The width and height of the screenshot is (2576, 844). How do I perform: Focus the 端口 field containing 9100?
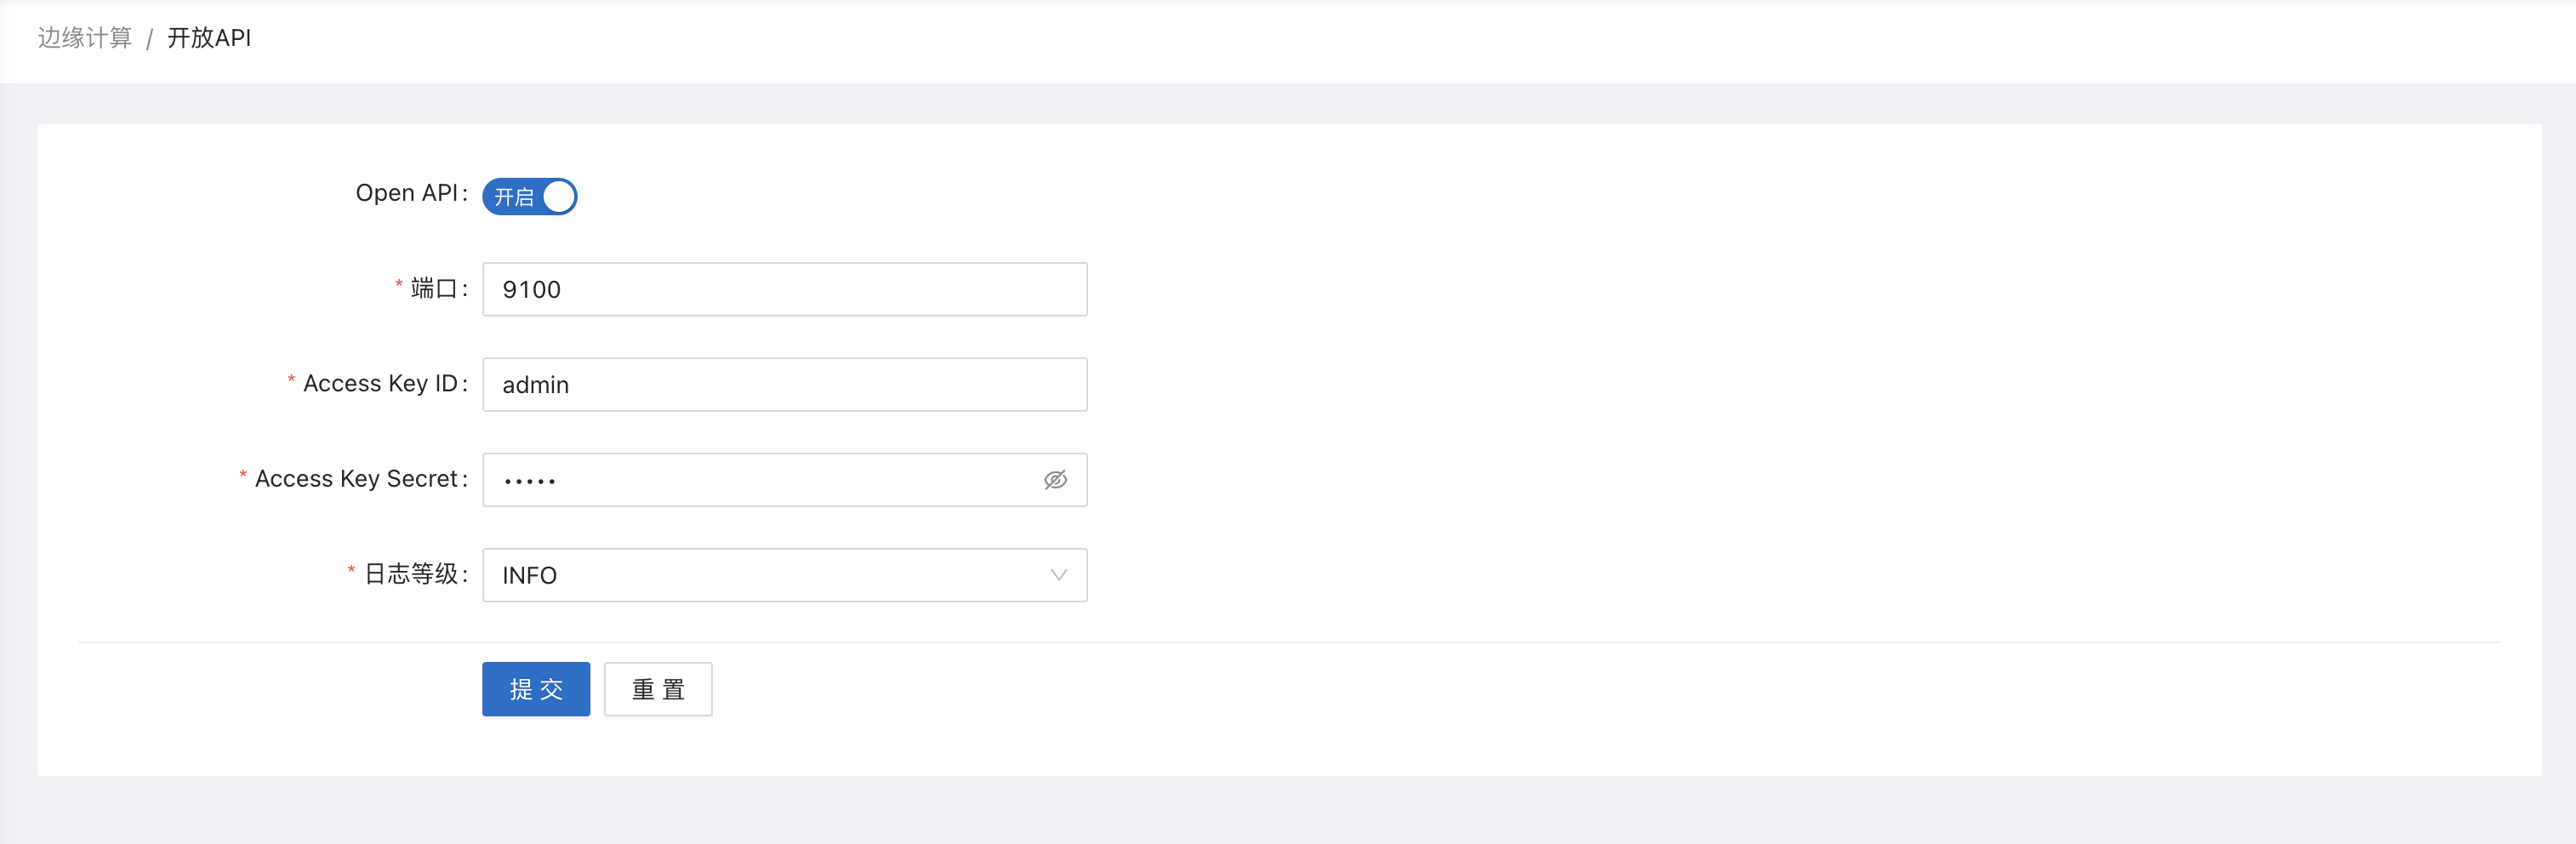(x=784, y=289)
